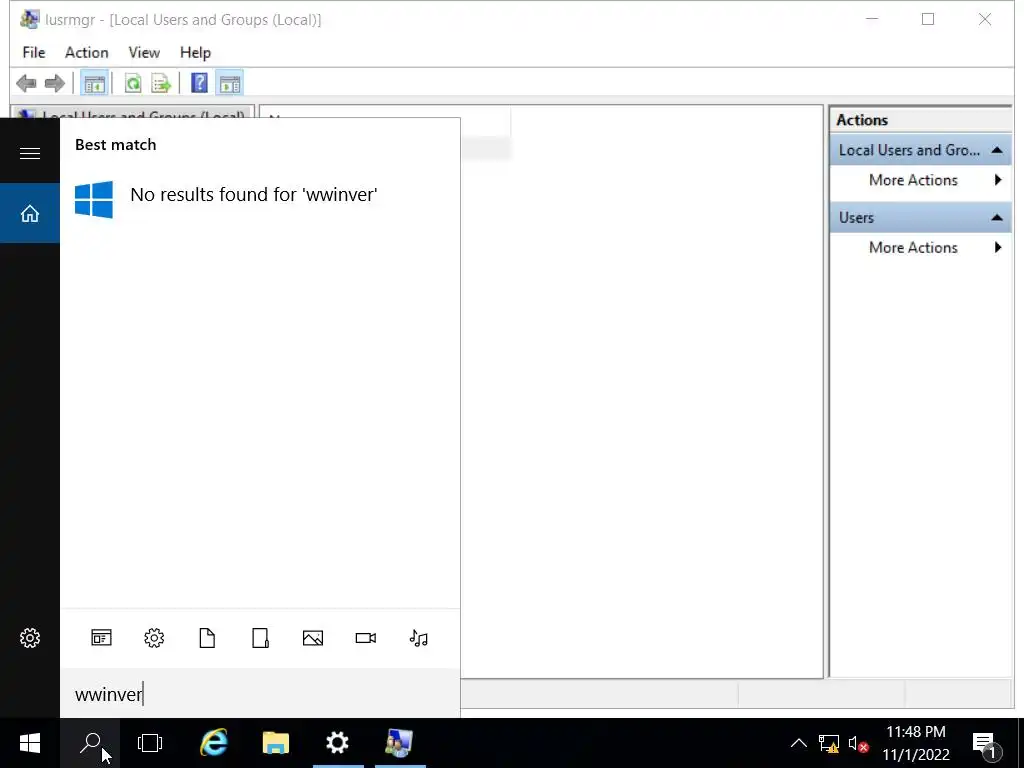Open the Action menu
This screenshot has height=768, width=1024.
click(87, 52)
